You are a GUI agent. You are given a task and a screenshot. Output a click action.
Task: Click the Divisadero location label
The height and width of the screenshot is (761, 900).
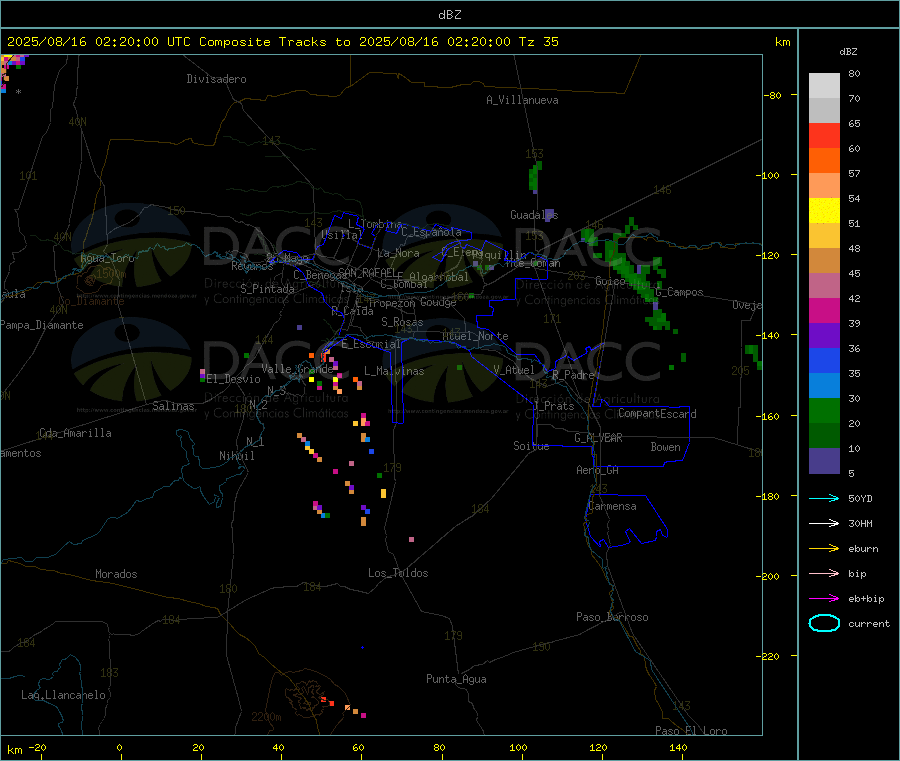(216, 79)
